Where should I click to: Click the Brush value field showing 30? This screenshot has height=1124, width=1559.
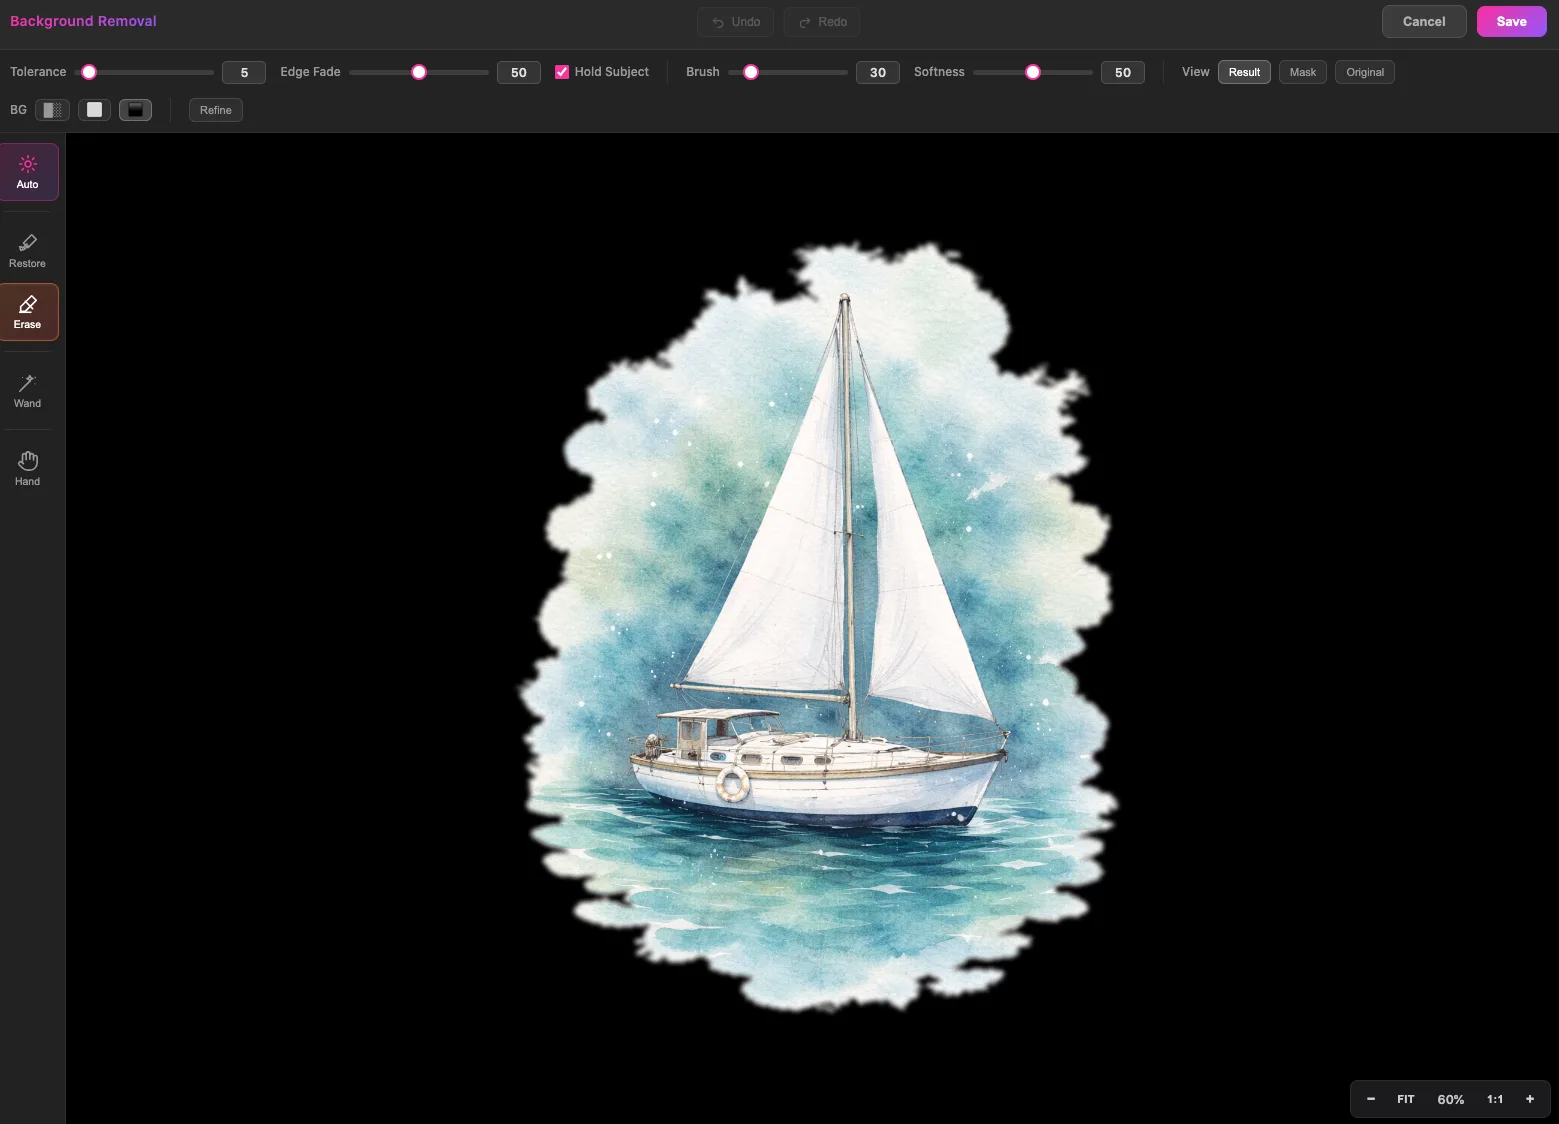click(x=878, y=72)
